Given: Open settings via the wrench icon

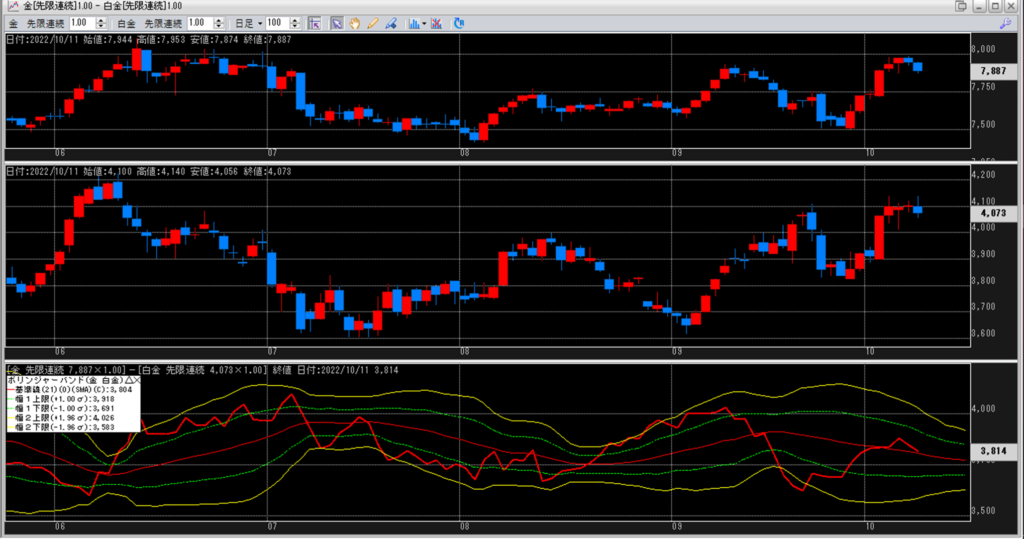Looking at the screenshot, I should click(1005, 22).
